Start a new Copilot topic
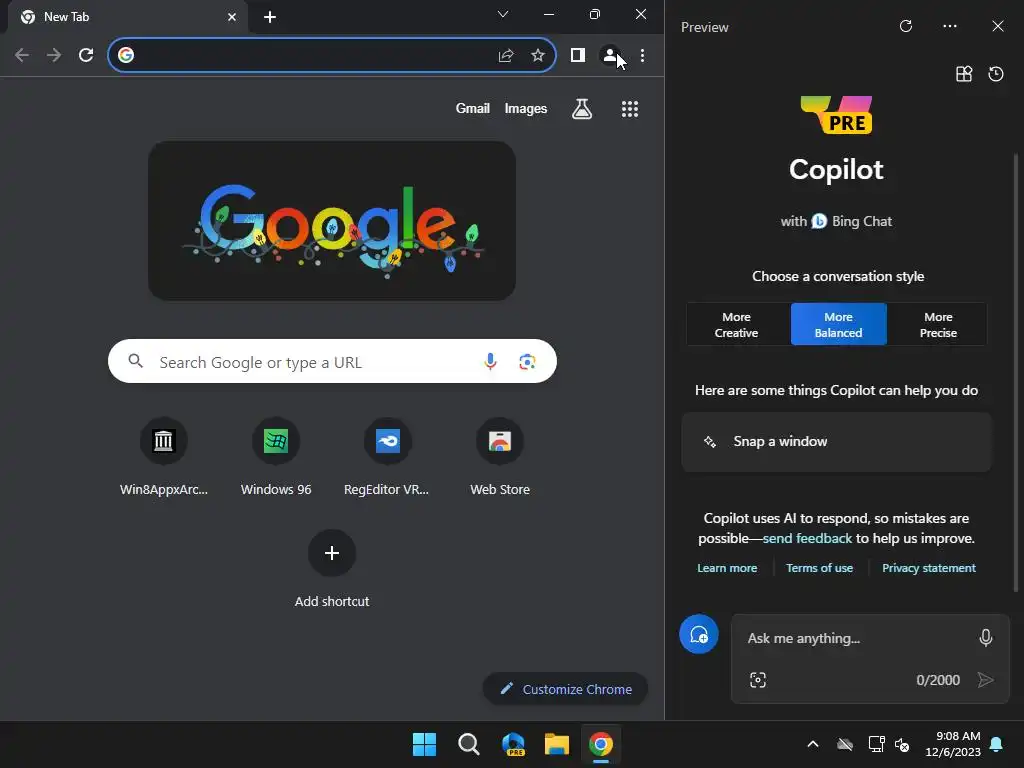Image resolution: width=1024 pixels, height=768 pixels. tap(698, 634)
